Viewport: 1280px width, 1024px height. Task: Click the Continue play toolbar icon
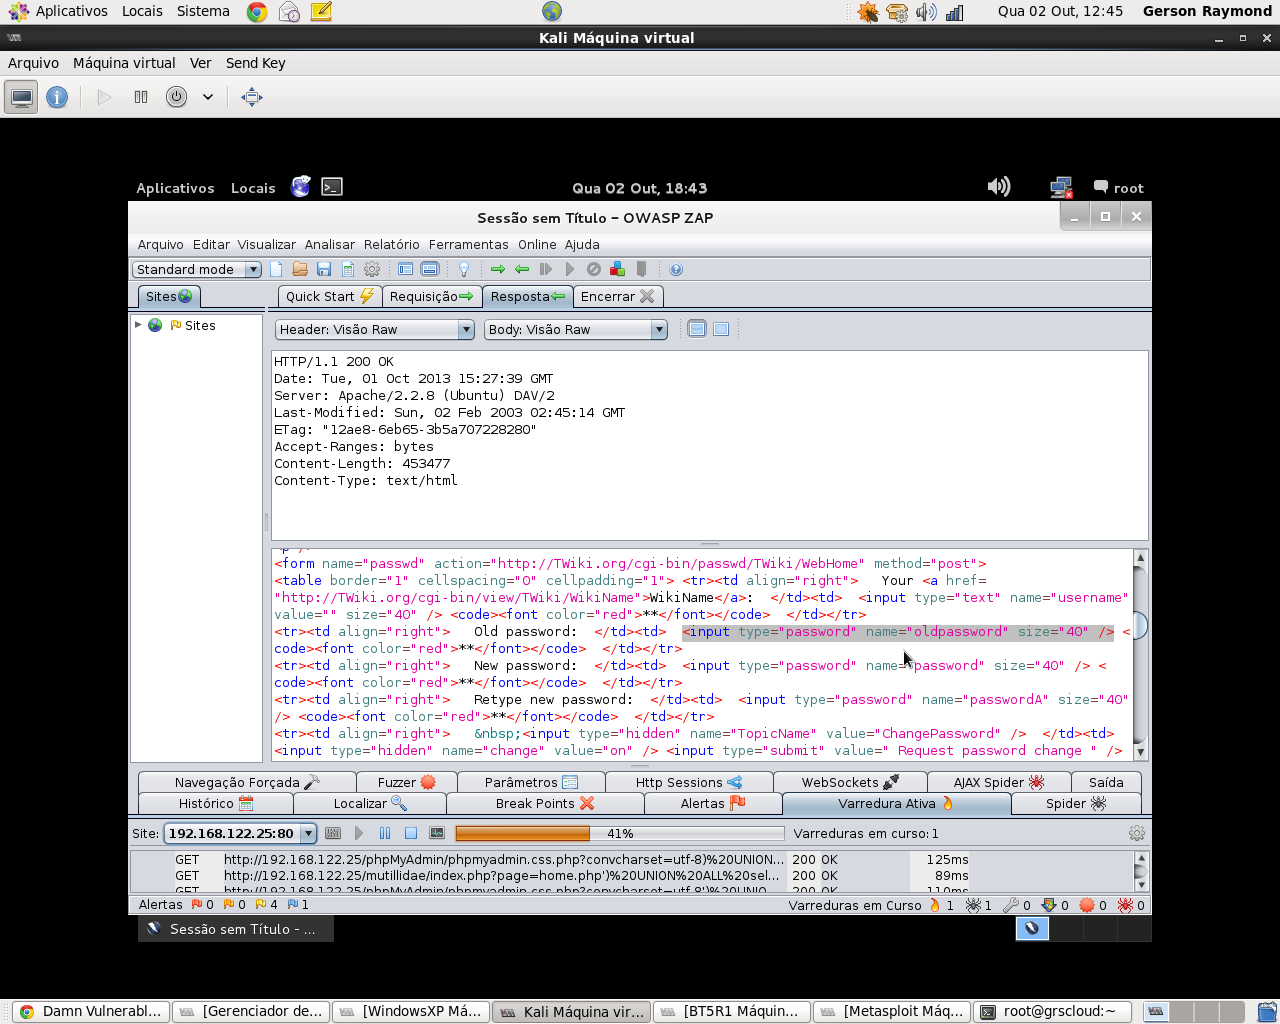[570, 269]
